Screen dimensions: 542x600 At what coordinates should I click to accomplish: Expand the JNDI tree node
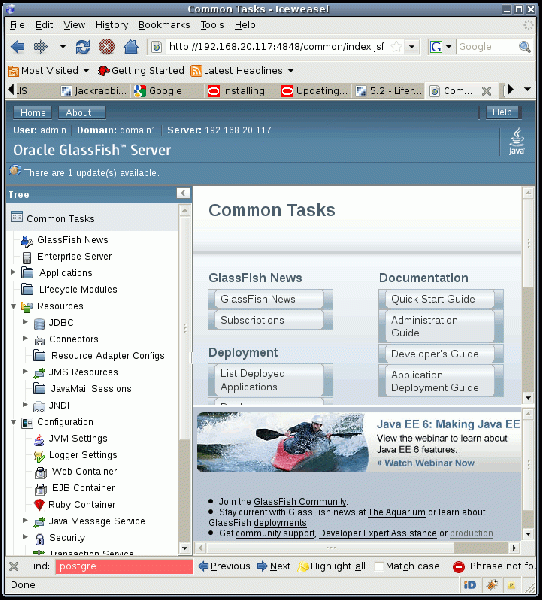(25, 404)
